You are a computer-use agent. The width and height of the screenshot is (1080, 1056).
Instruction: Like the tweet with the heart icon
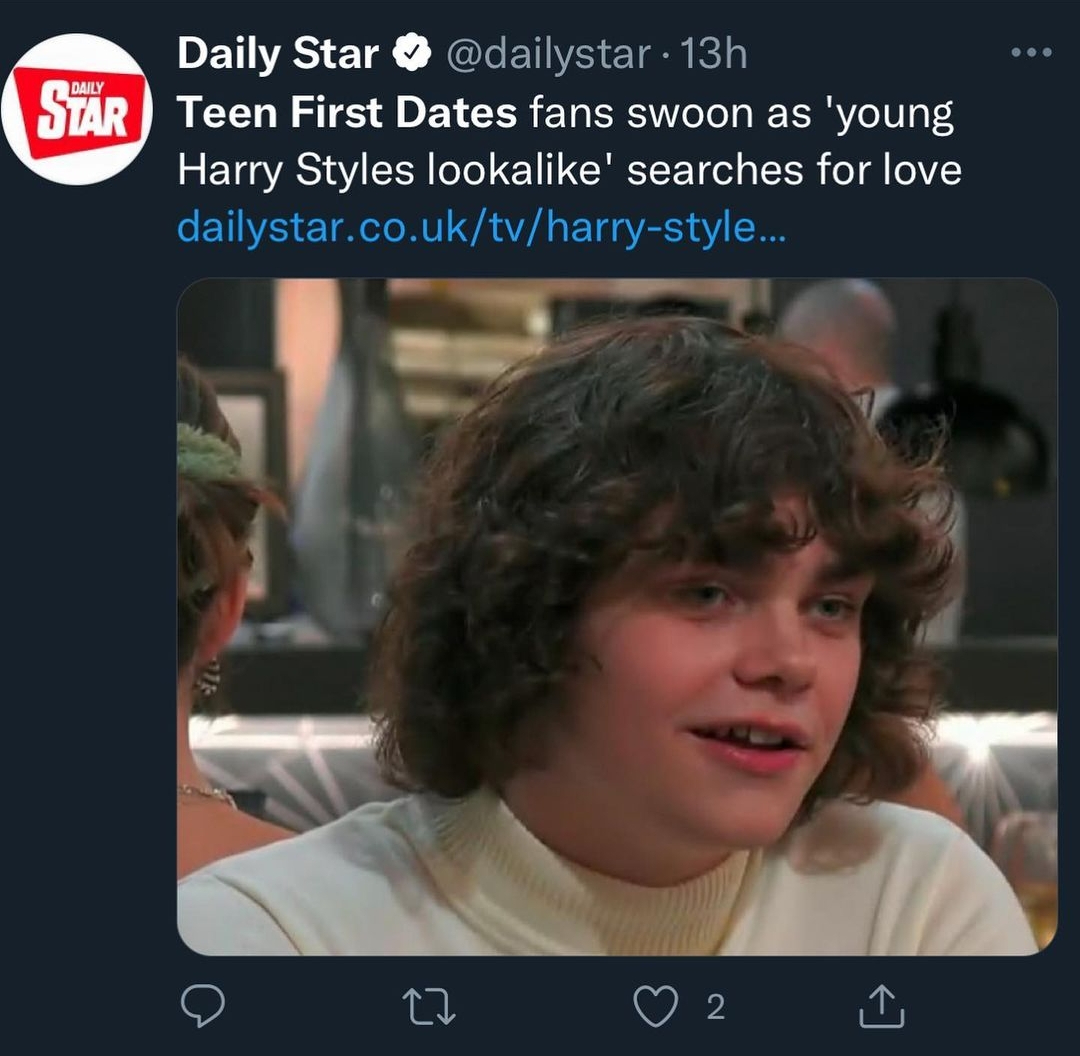coord(655,1007)
